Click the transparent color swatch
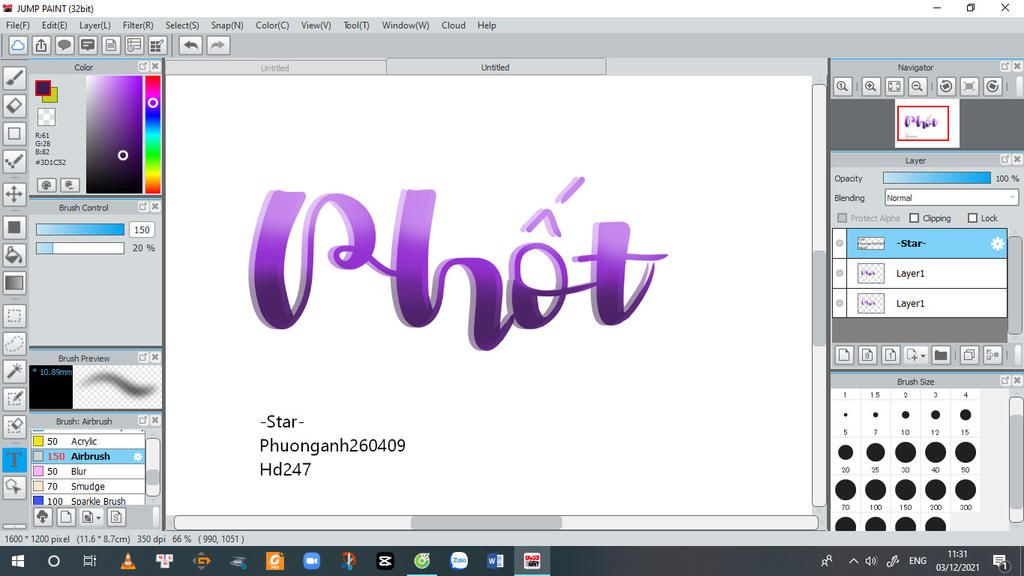 [x=46, y=117]
